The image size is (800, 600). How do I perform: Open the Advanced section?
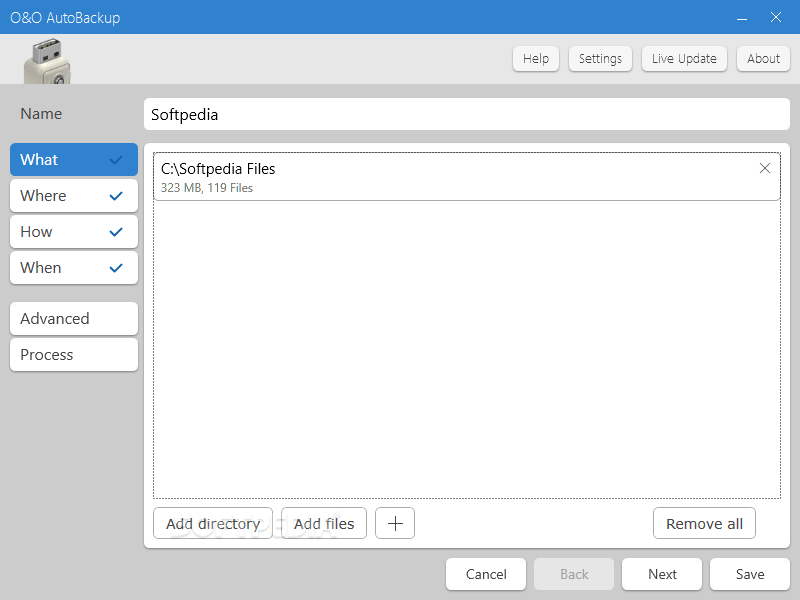click(74, 319)
